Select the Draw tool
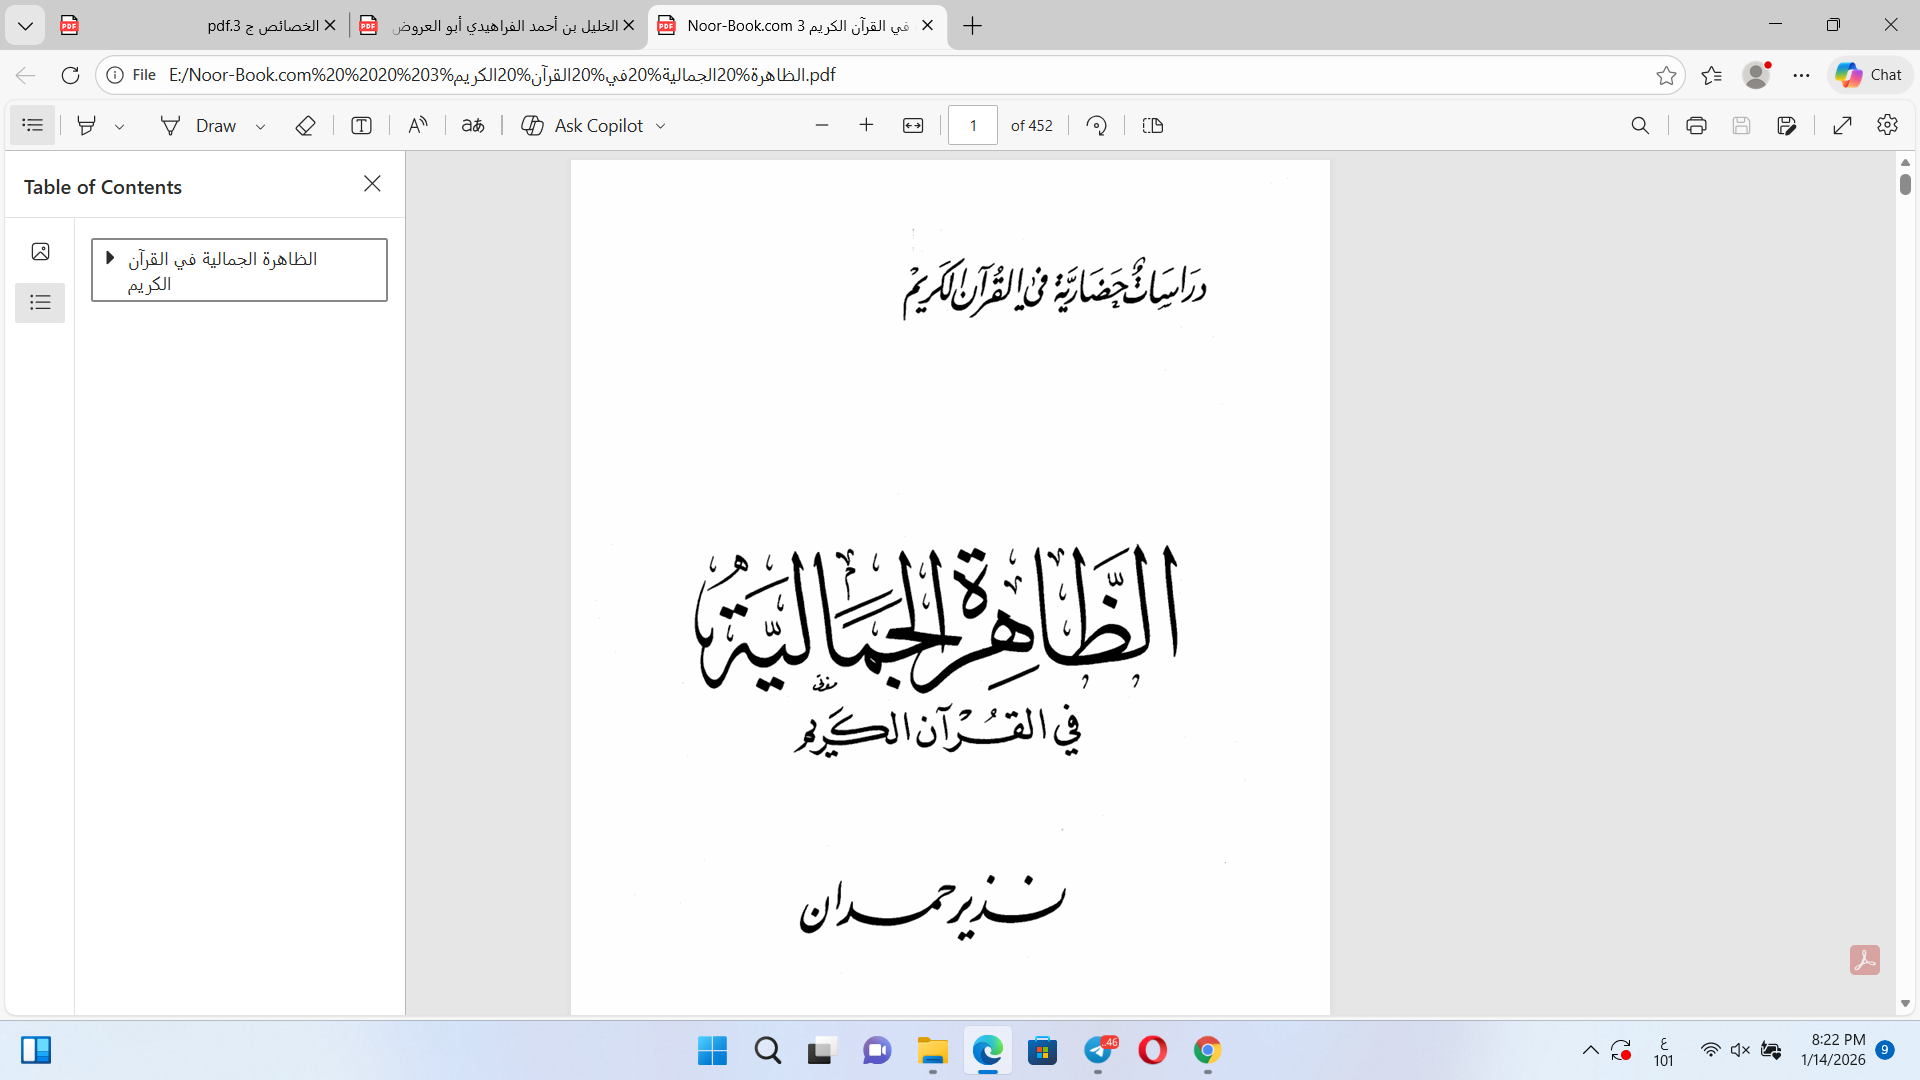The width and height of the screenshot is (1920, 1080). [199, 125]
